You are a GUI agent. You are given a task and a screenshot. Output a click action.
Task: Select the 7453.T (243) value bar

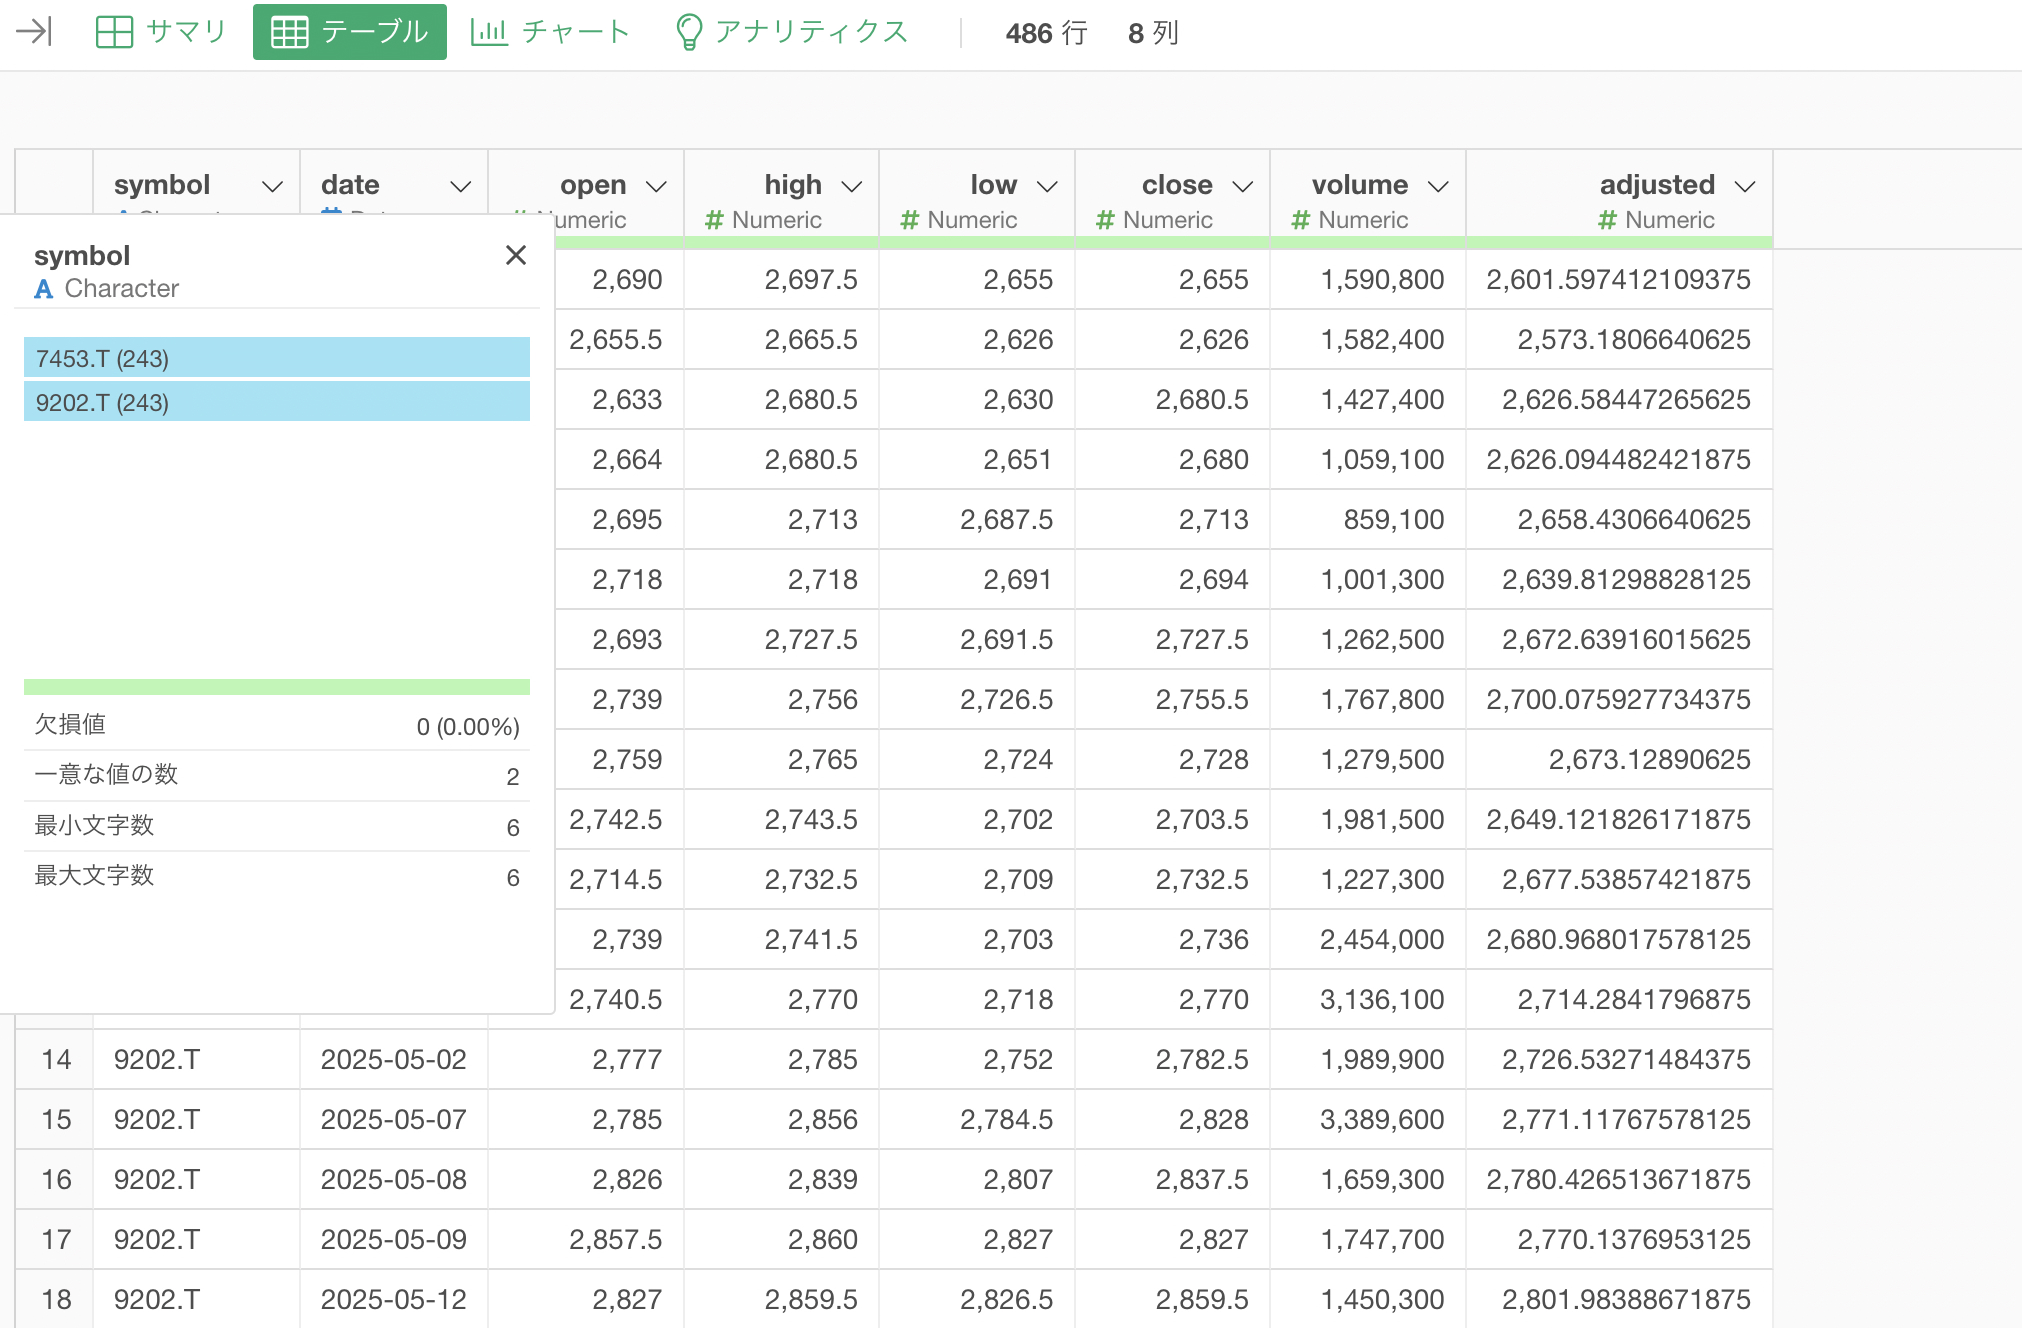pos(276,358)
